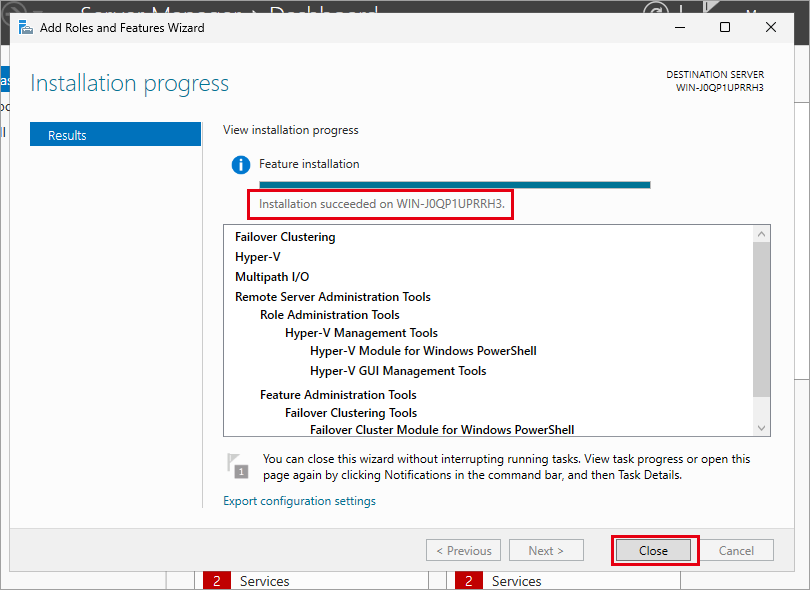Click the Cancel button
The height and width of the screenshot is (590, 810).
coord(736,550)
